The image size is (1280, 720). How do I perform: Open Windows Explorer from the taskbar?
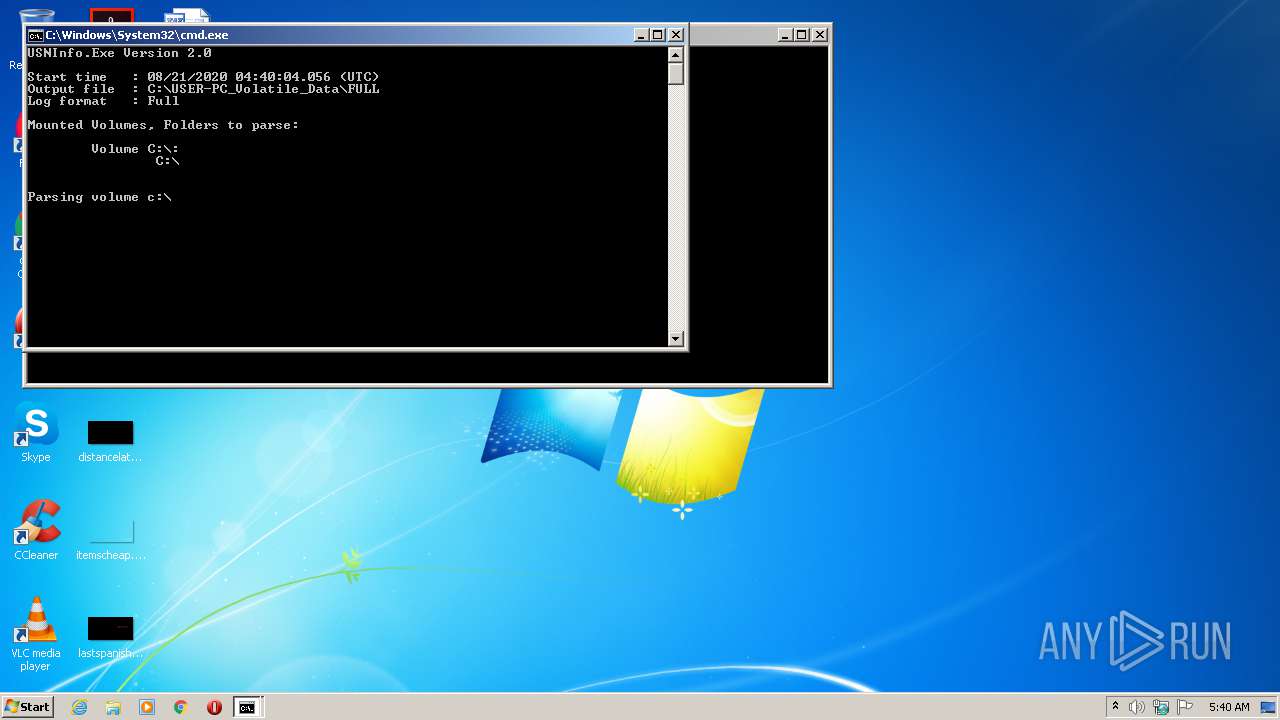(x=113, y=707)
